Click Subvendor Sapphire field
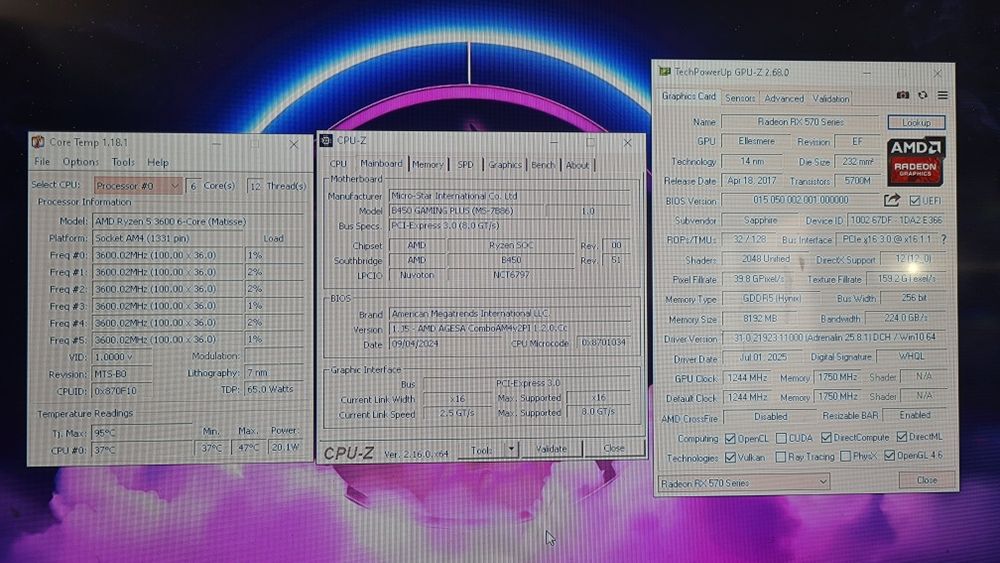The width and height of the screenshot is (1000, 563). [760, 220]
